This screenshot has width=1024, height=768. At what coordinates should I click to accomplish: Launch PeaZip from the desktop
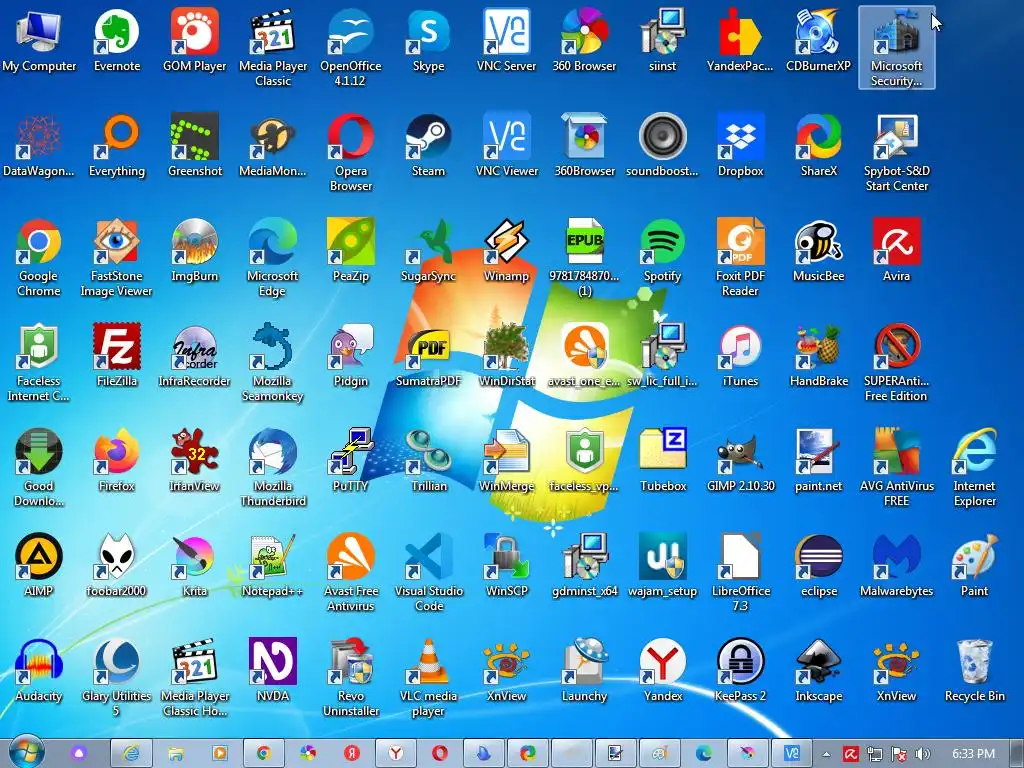click(351, 251)
